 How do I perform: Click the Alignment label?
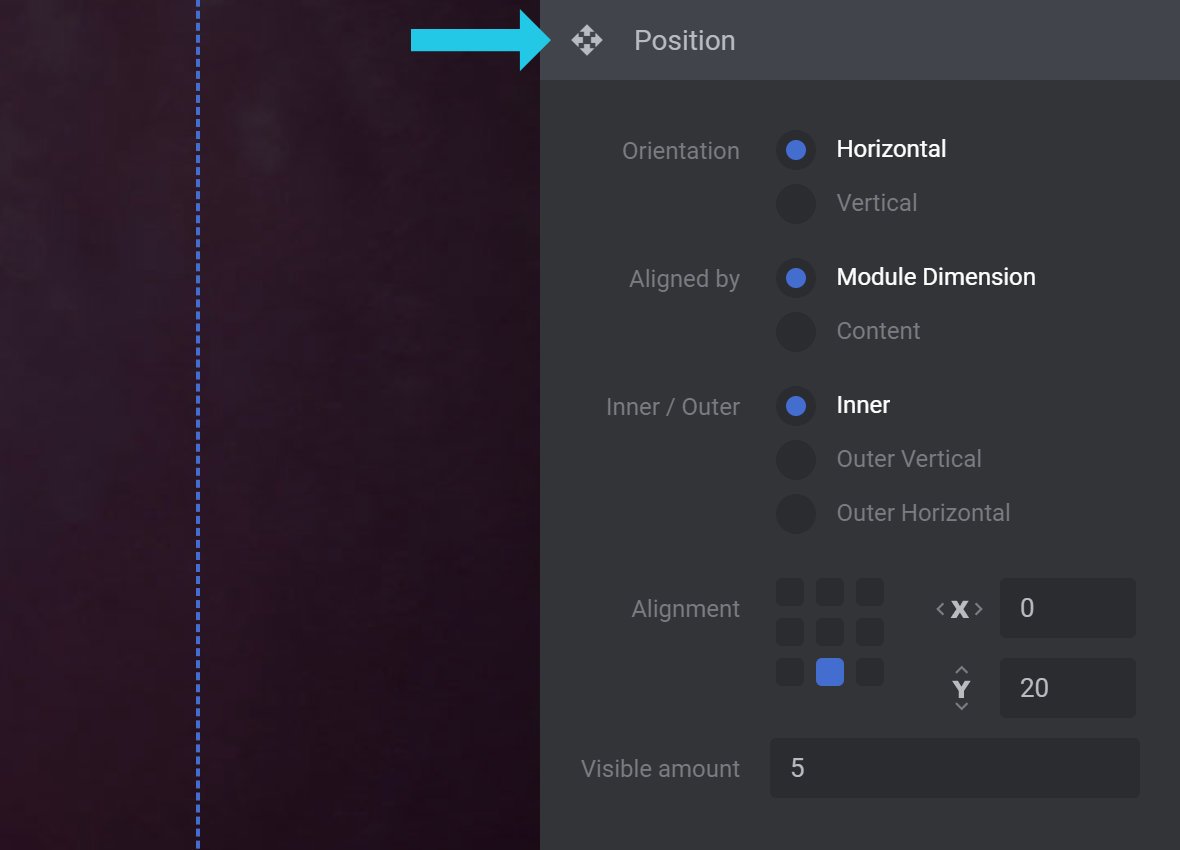[685, 609]
